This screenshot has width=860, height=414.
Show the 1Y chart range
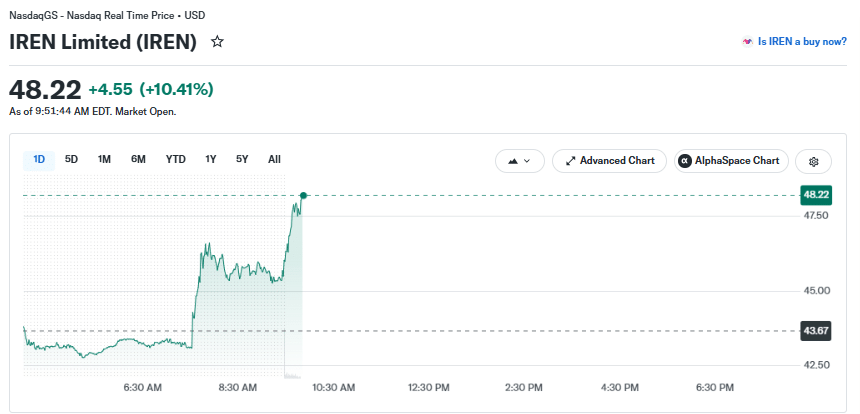211,160
